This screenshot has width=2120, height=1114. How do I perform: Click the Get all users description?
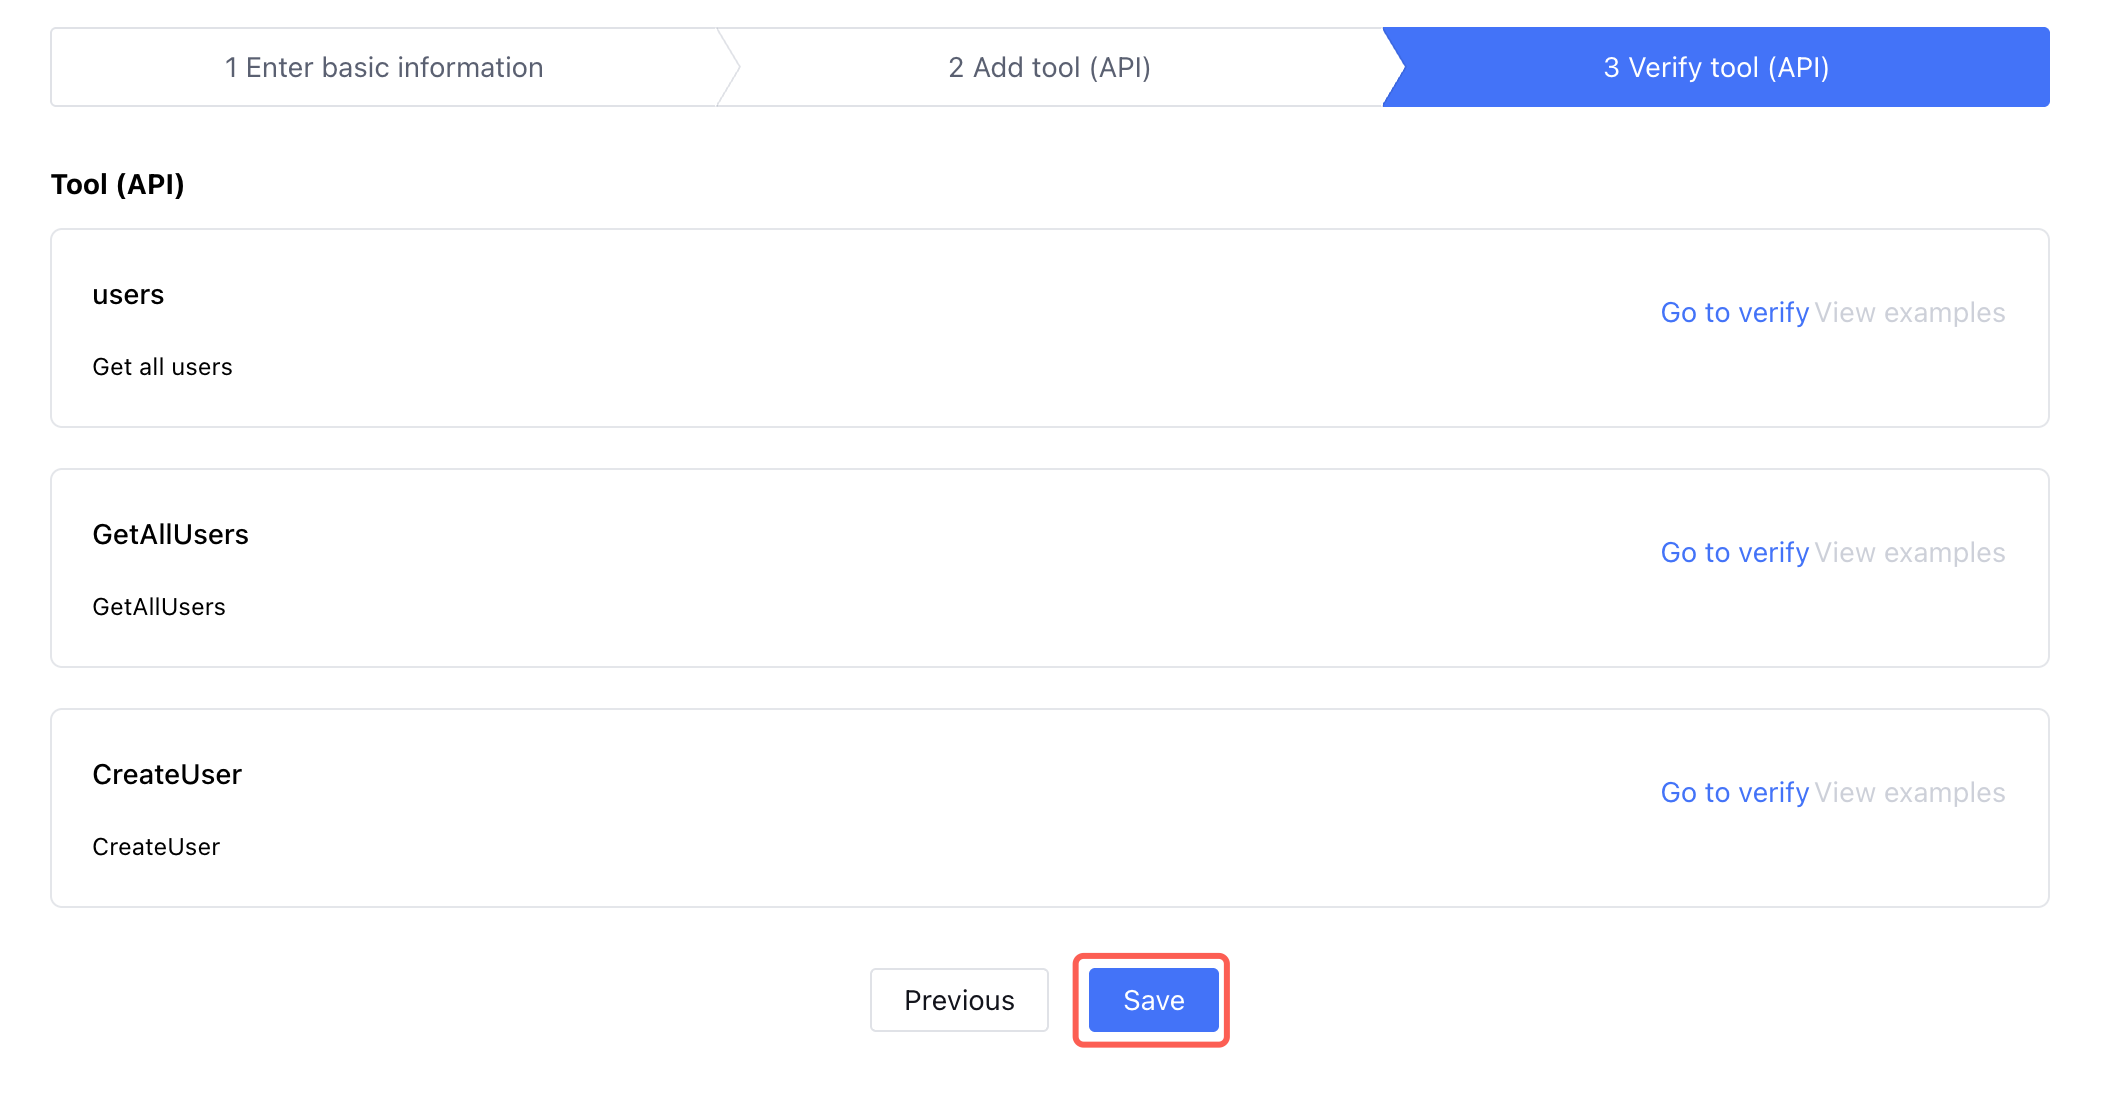[x=162, y=367]
